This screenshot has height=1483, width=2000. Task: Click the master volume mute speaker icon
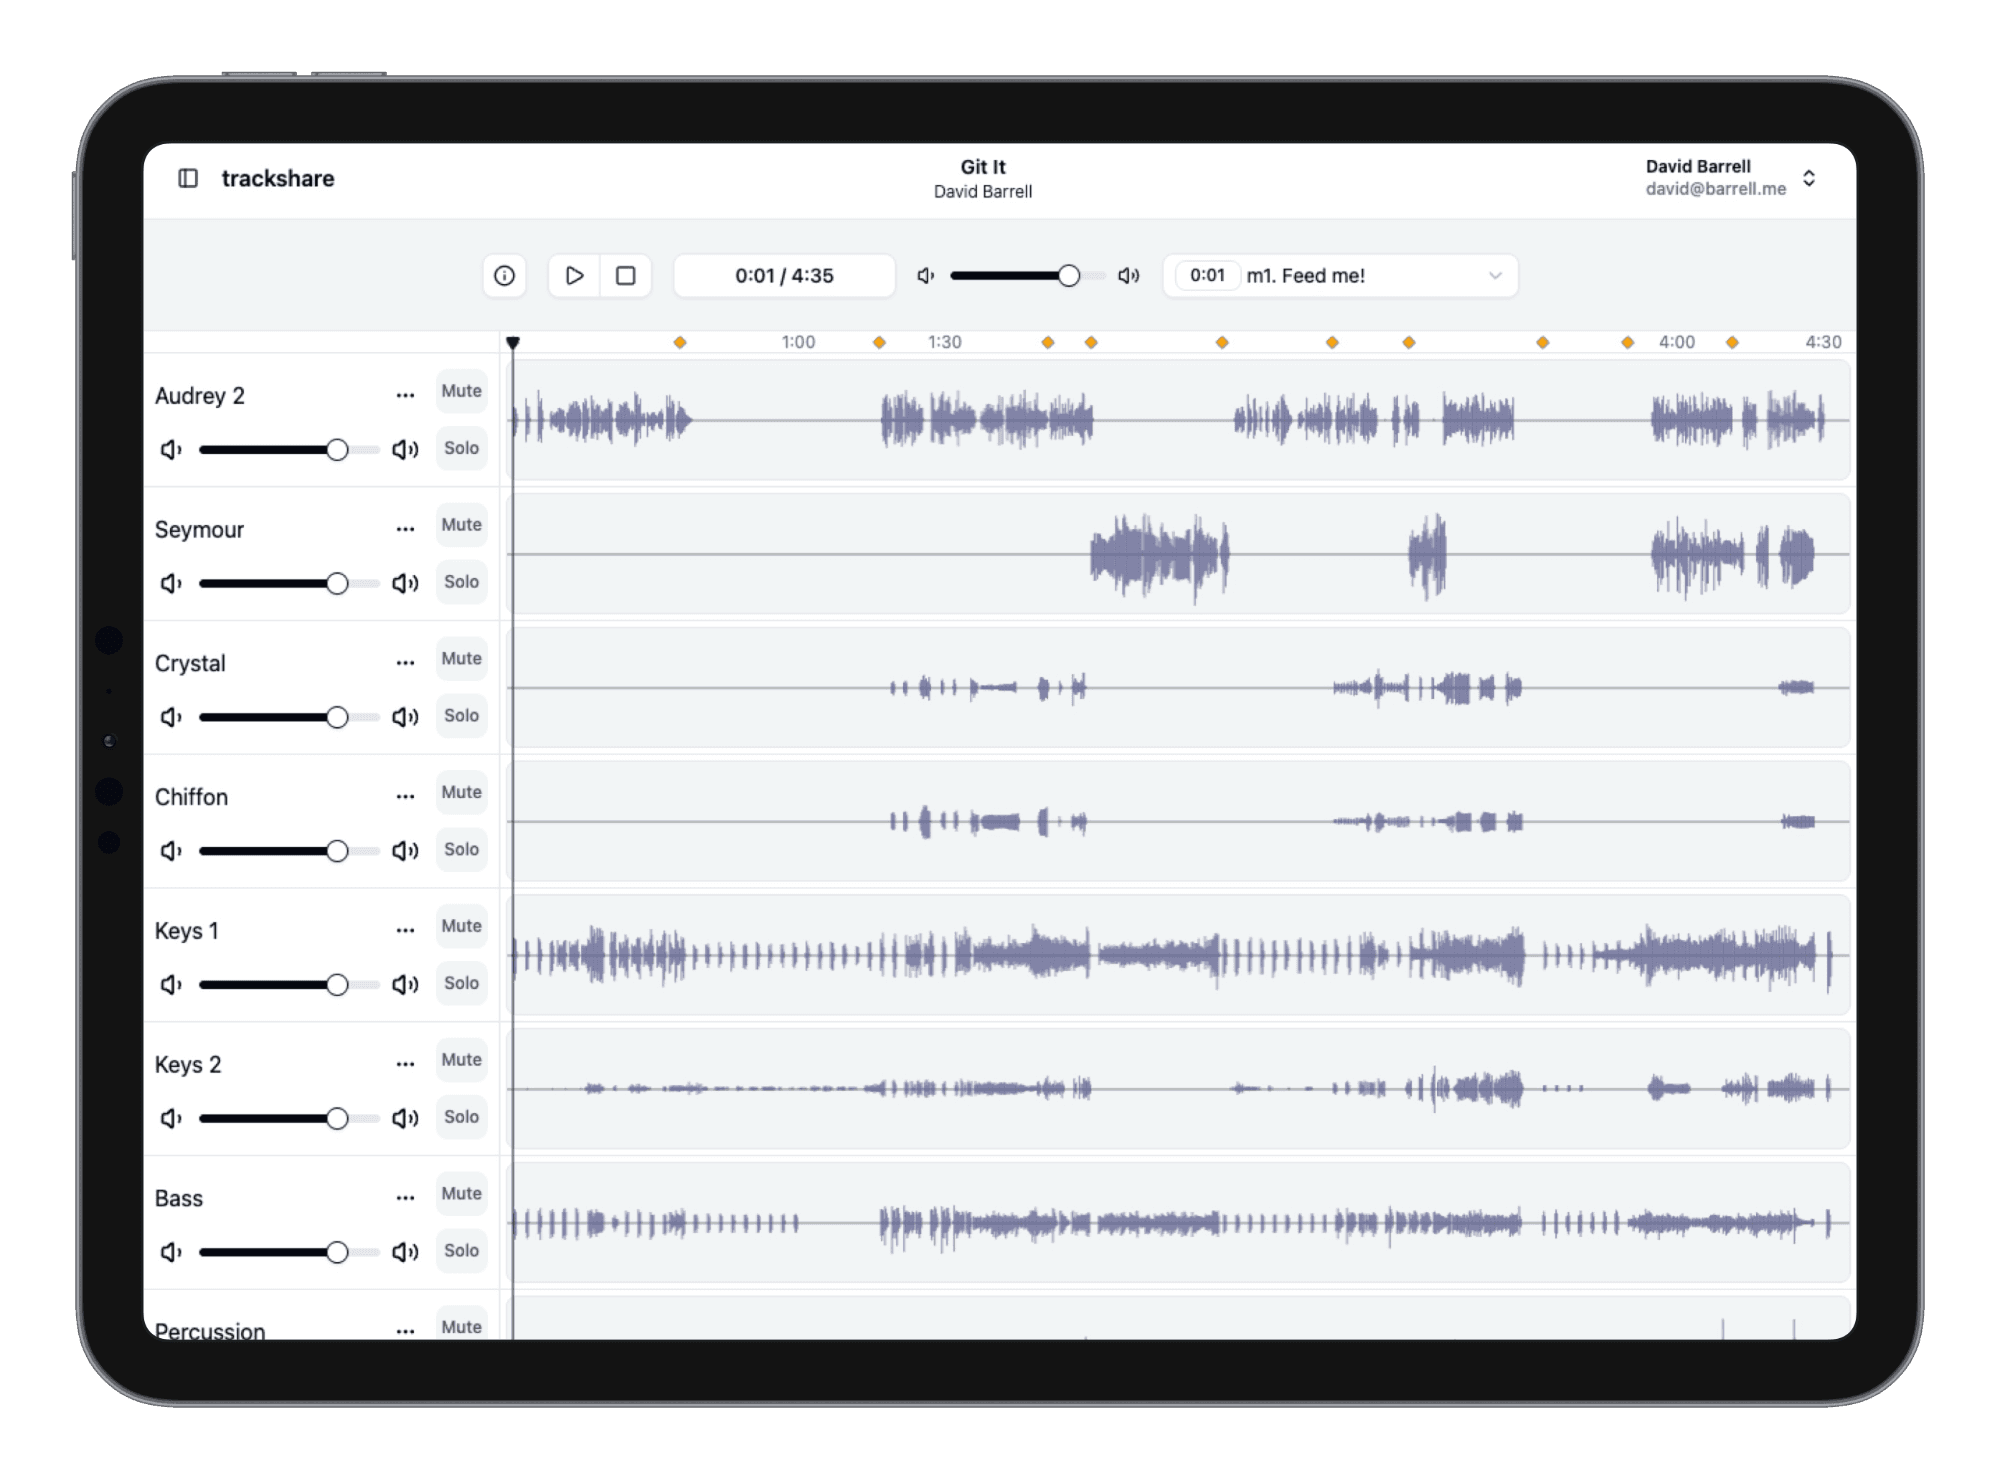click(x=924, y=275)
